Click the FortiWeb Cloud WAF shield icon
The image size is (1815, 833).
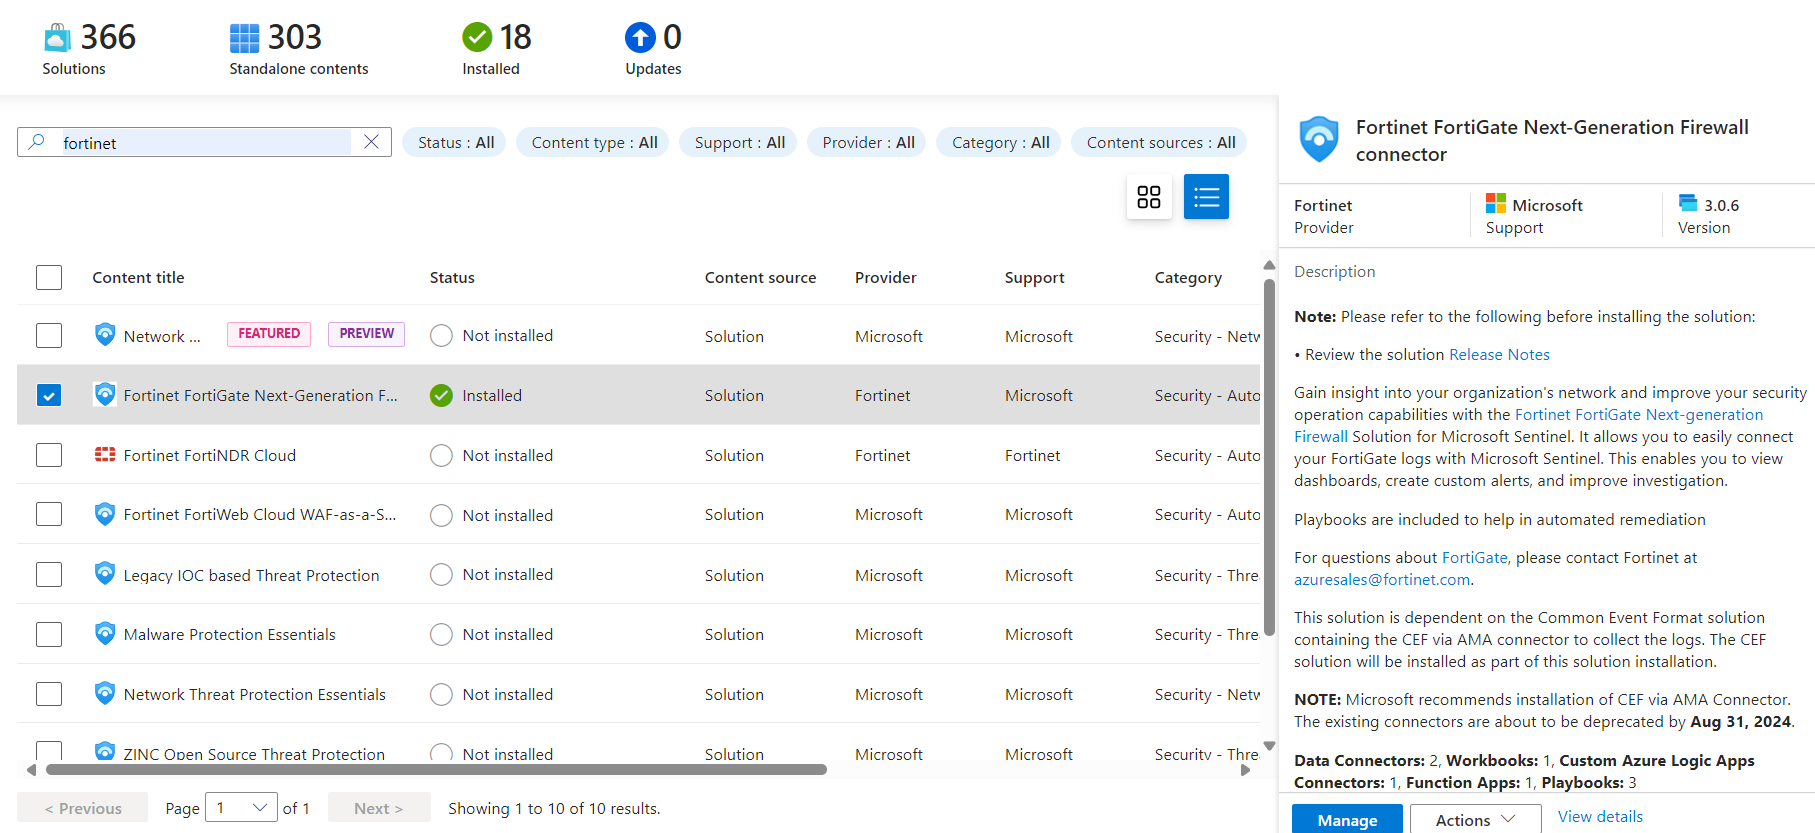point(105,514)
